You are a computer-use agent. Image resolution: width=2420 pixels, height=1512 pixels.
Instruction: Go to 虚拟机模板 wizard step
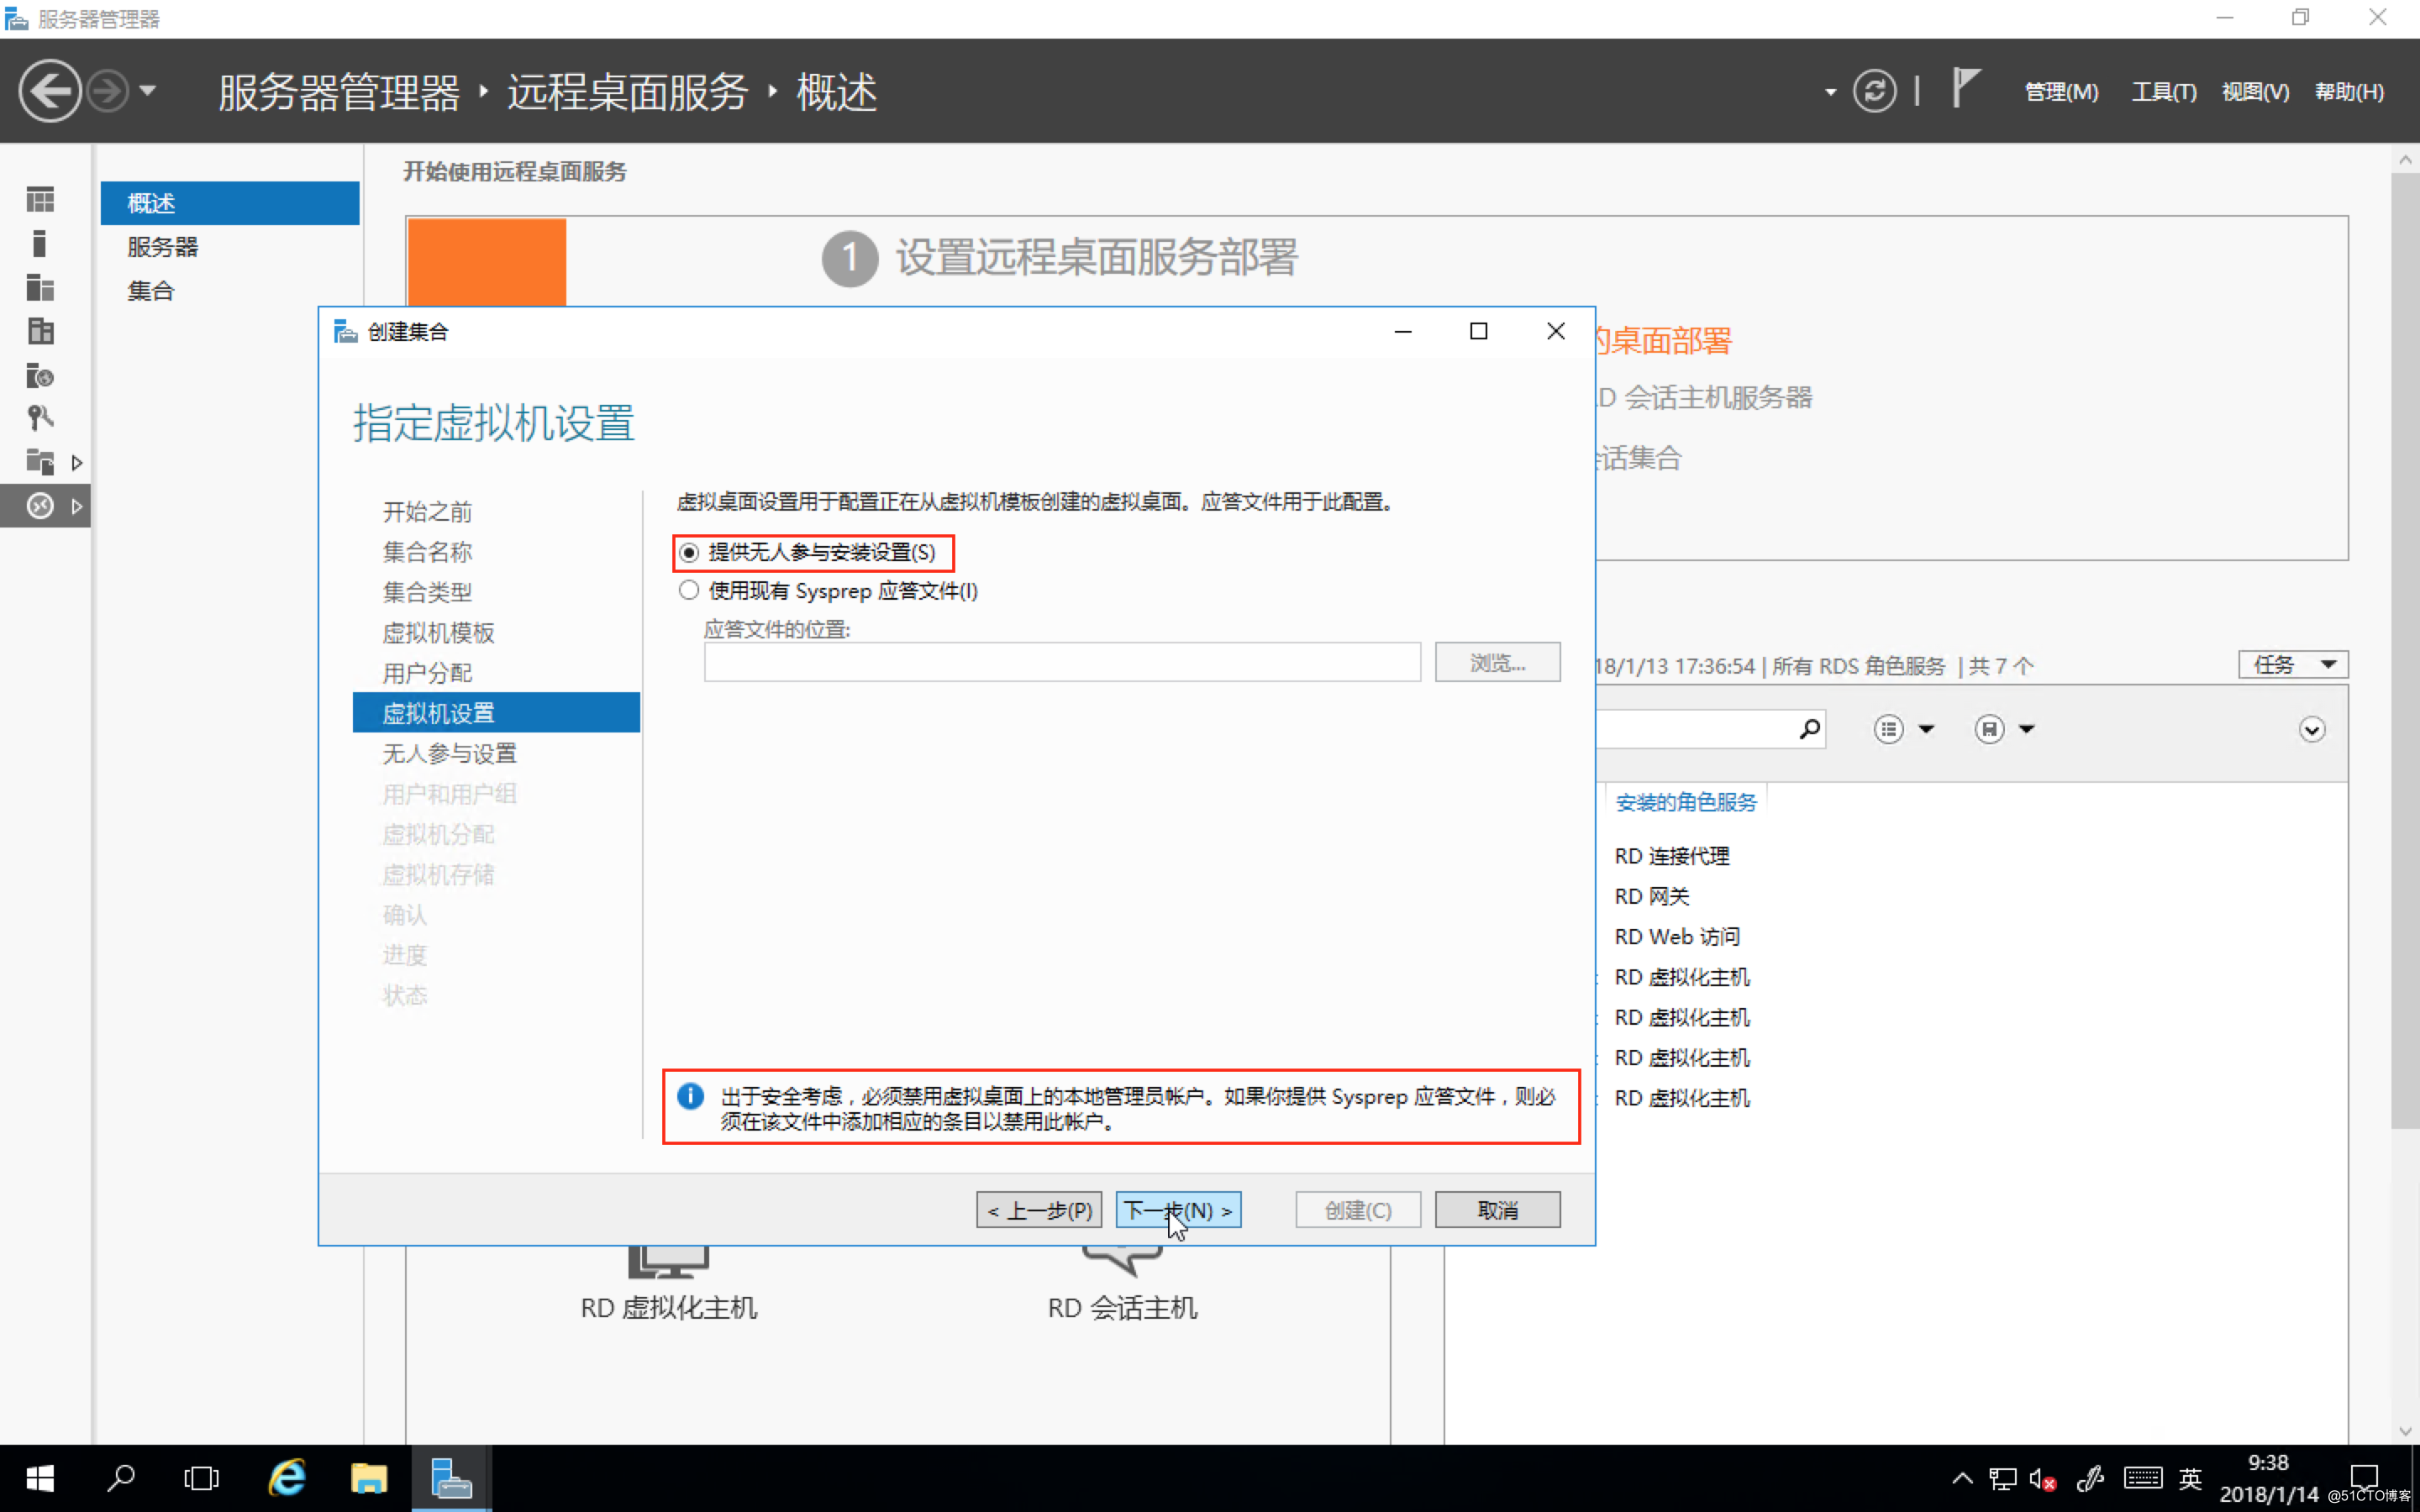438,633
